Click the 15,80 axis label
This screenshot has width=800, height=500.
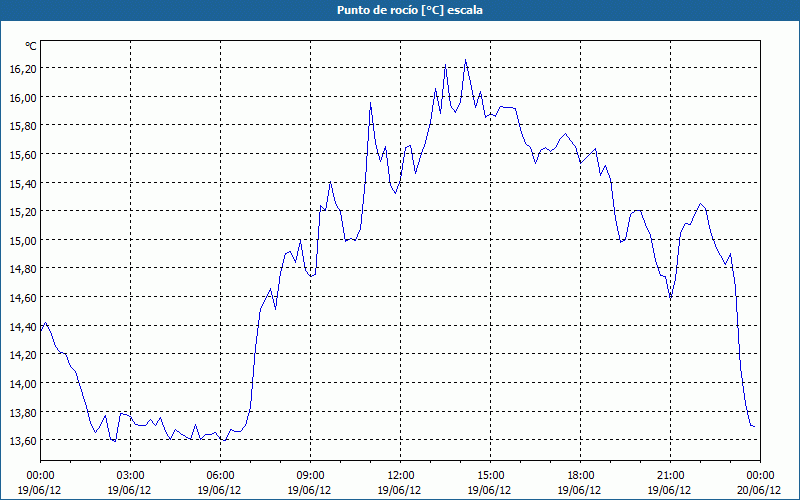[23, 126]
